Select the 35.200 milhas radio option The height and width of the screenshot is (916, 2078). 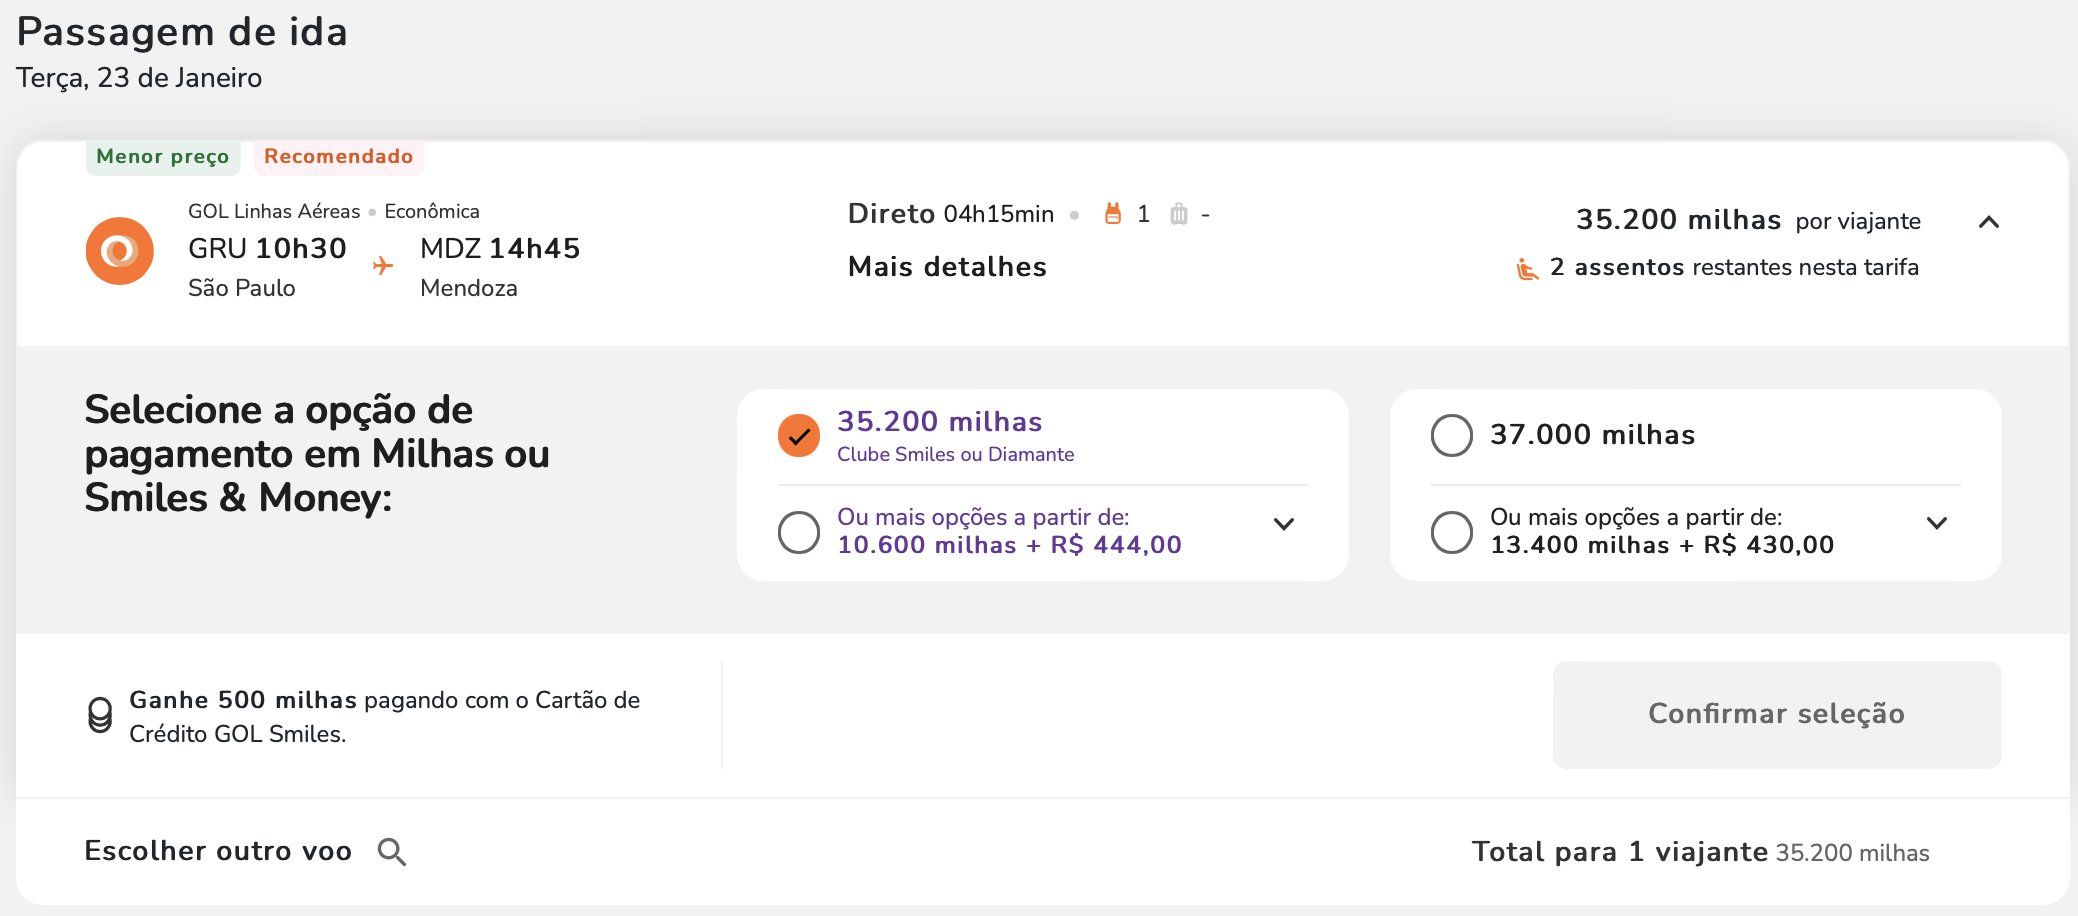[799, 436]
